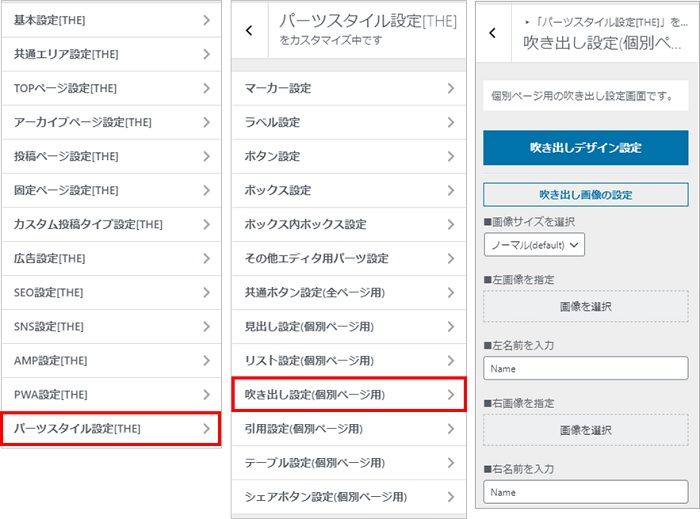Viewport: 700px width, 519px height.
Task: Click the 吹き出し画像の設定 button
Action: (x=585, y=194)
